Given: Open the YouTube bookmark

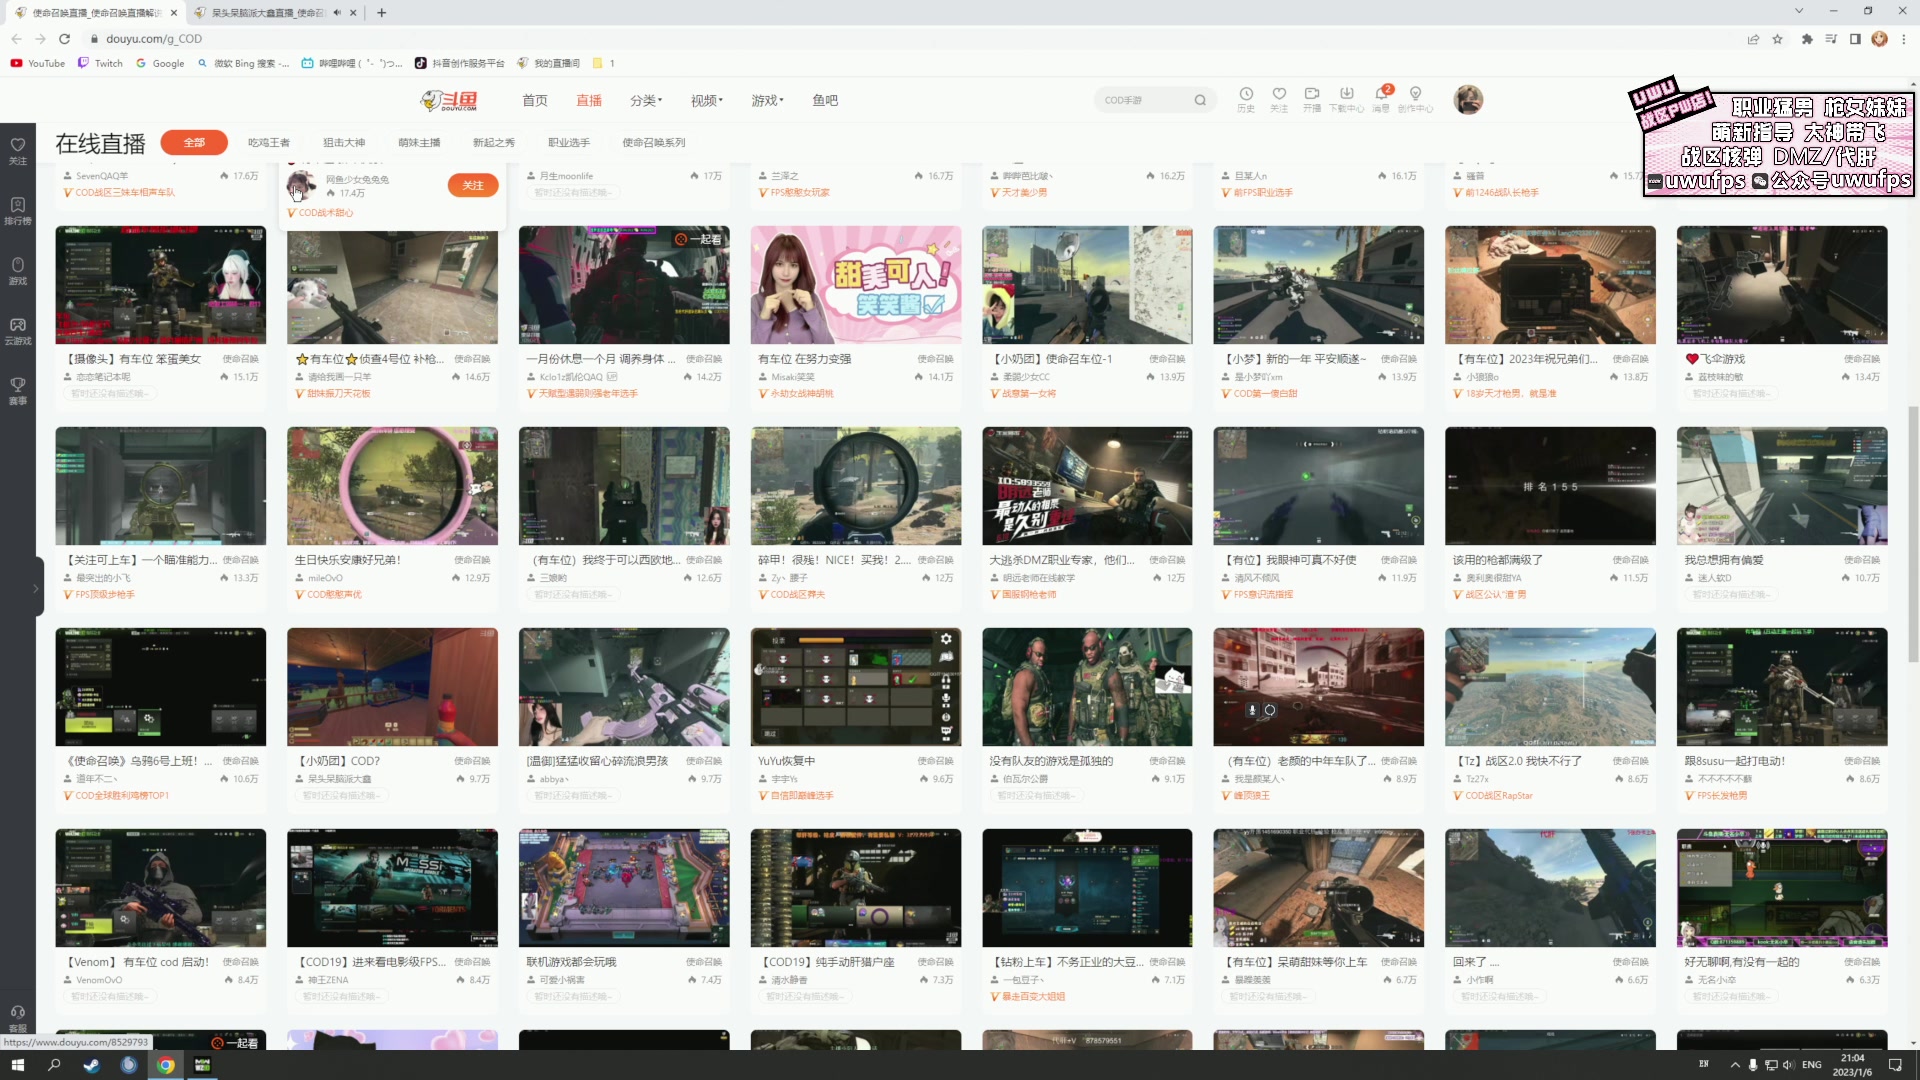Looking at the screenshot, I should (38, 63).
